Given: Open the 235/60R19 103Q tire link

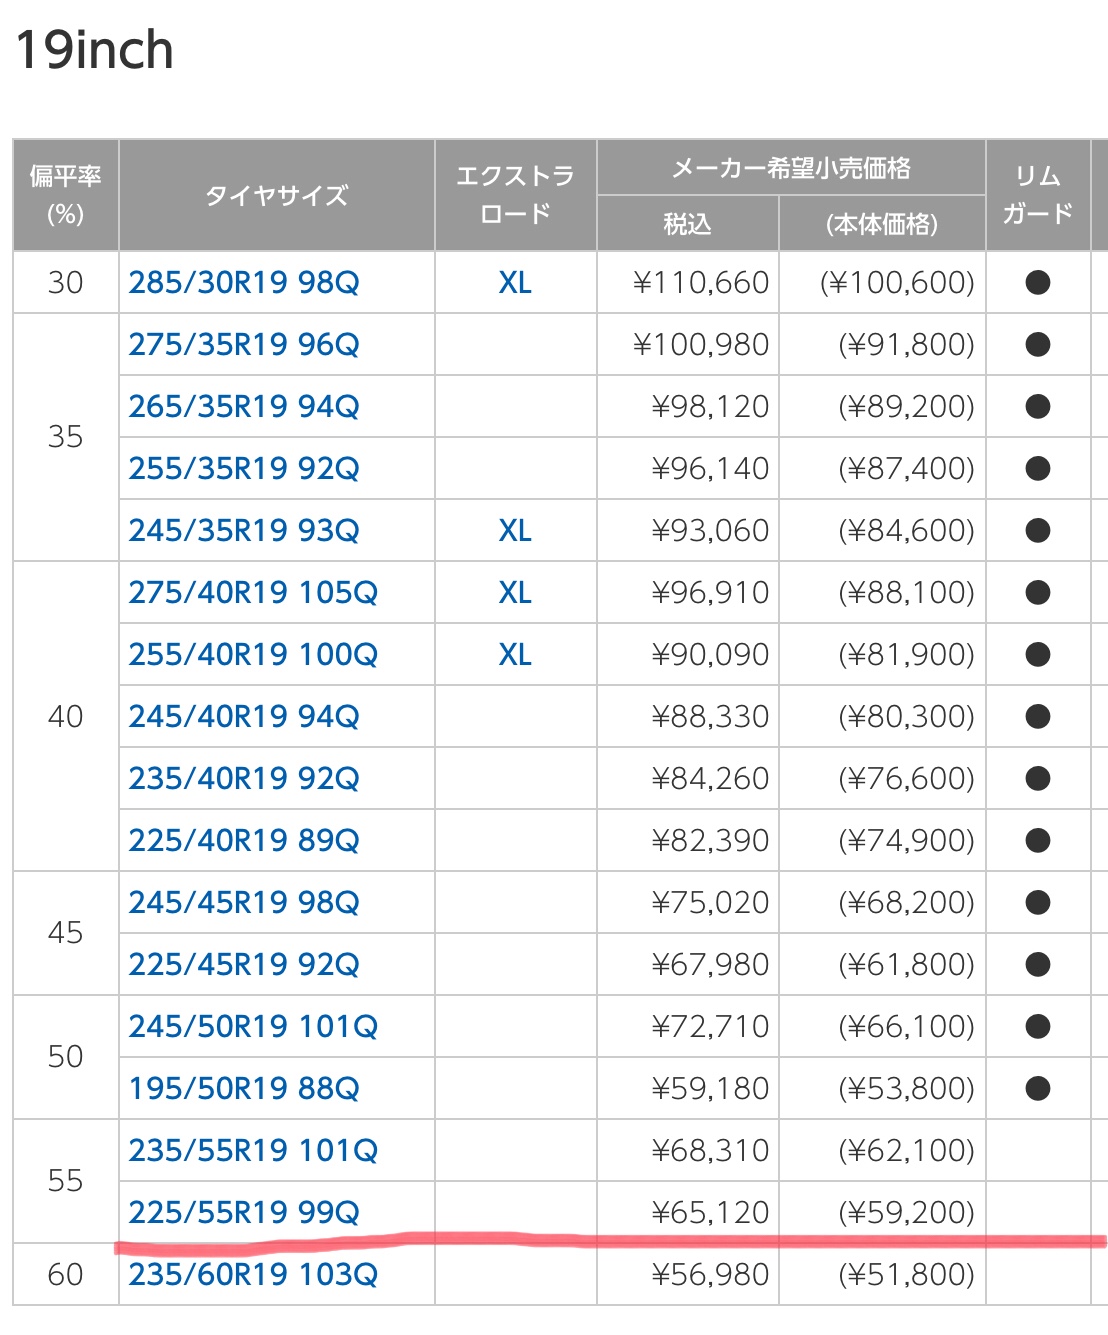Looking at the screenshot, I should [252, 1275].
